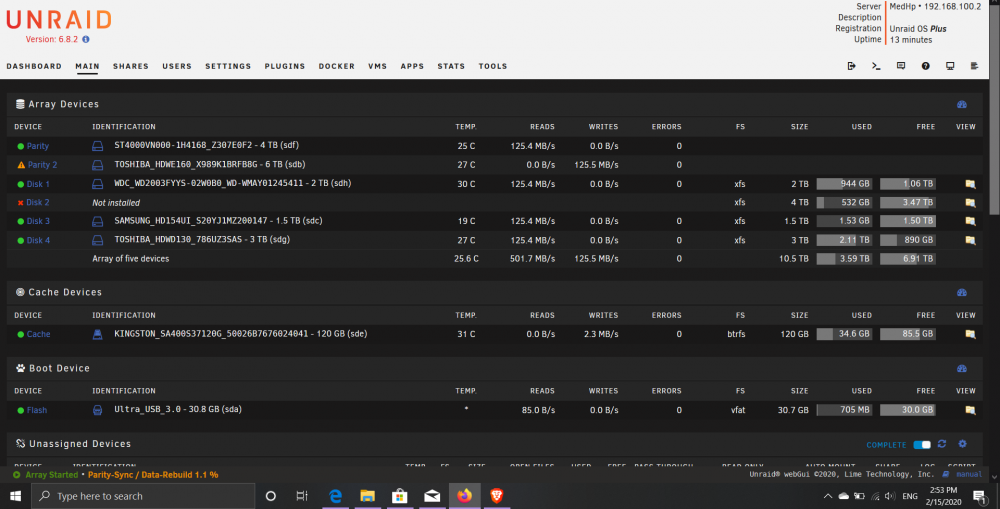This screenshot has height=509, width=1000.
Task: Open the Windows Start menu
Action: click(15, 496)
